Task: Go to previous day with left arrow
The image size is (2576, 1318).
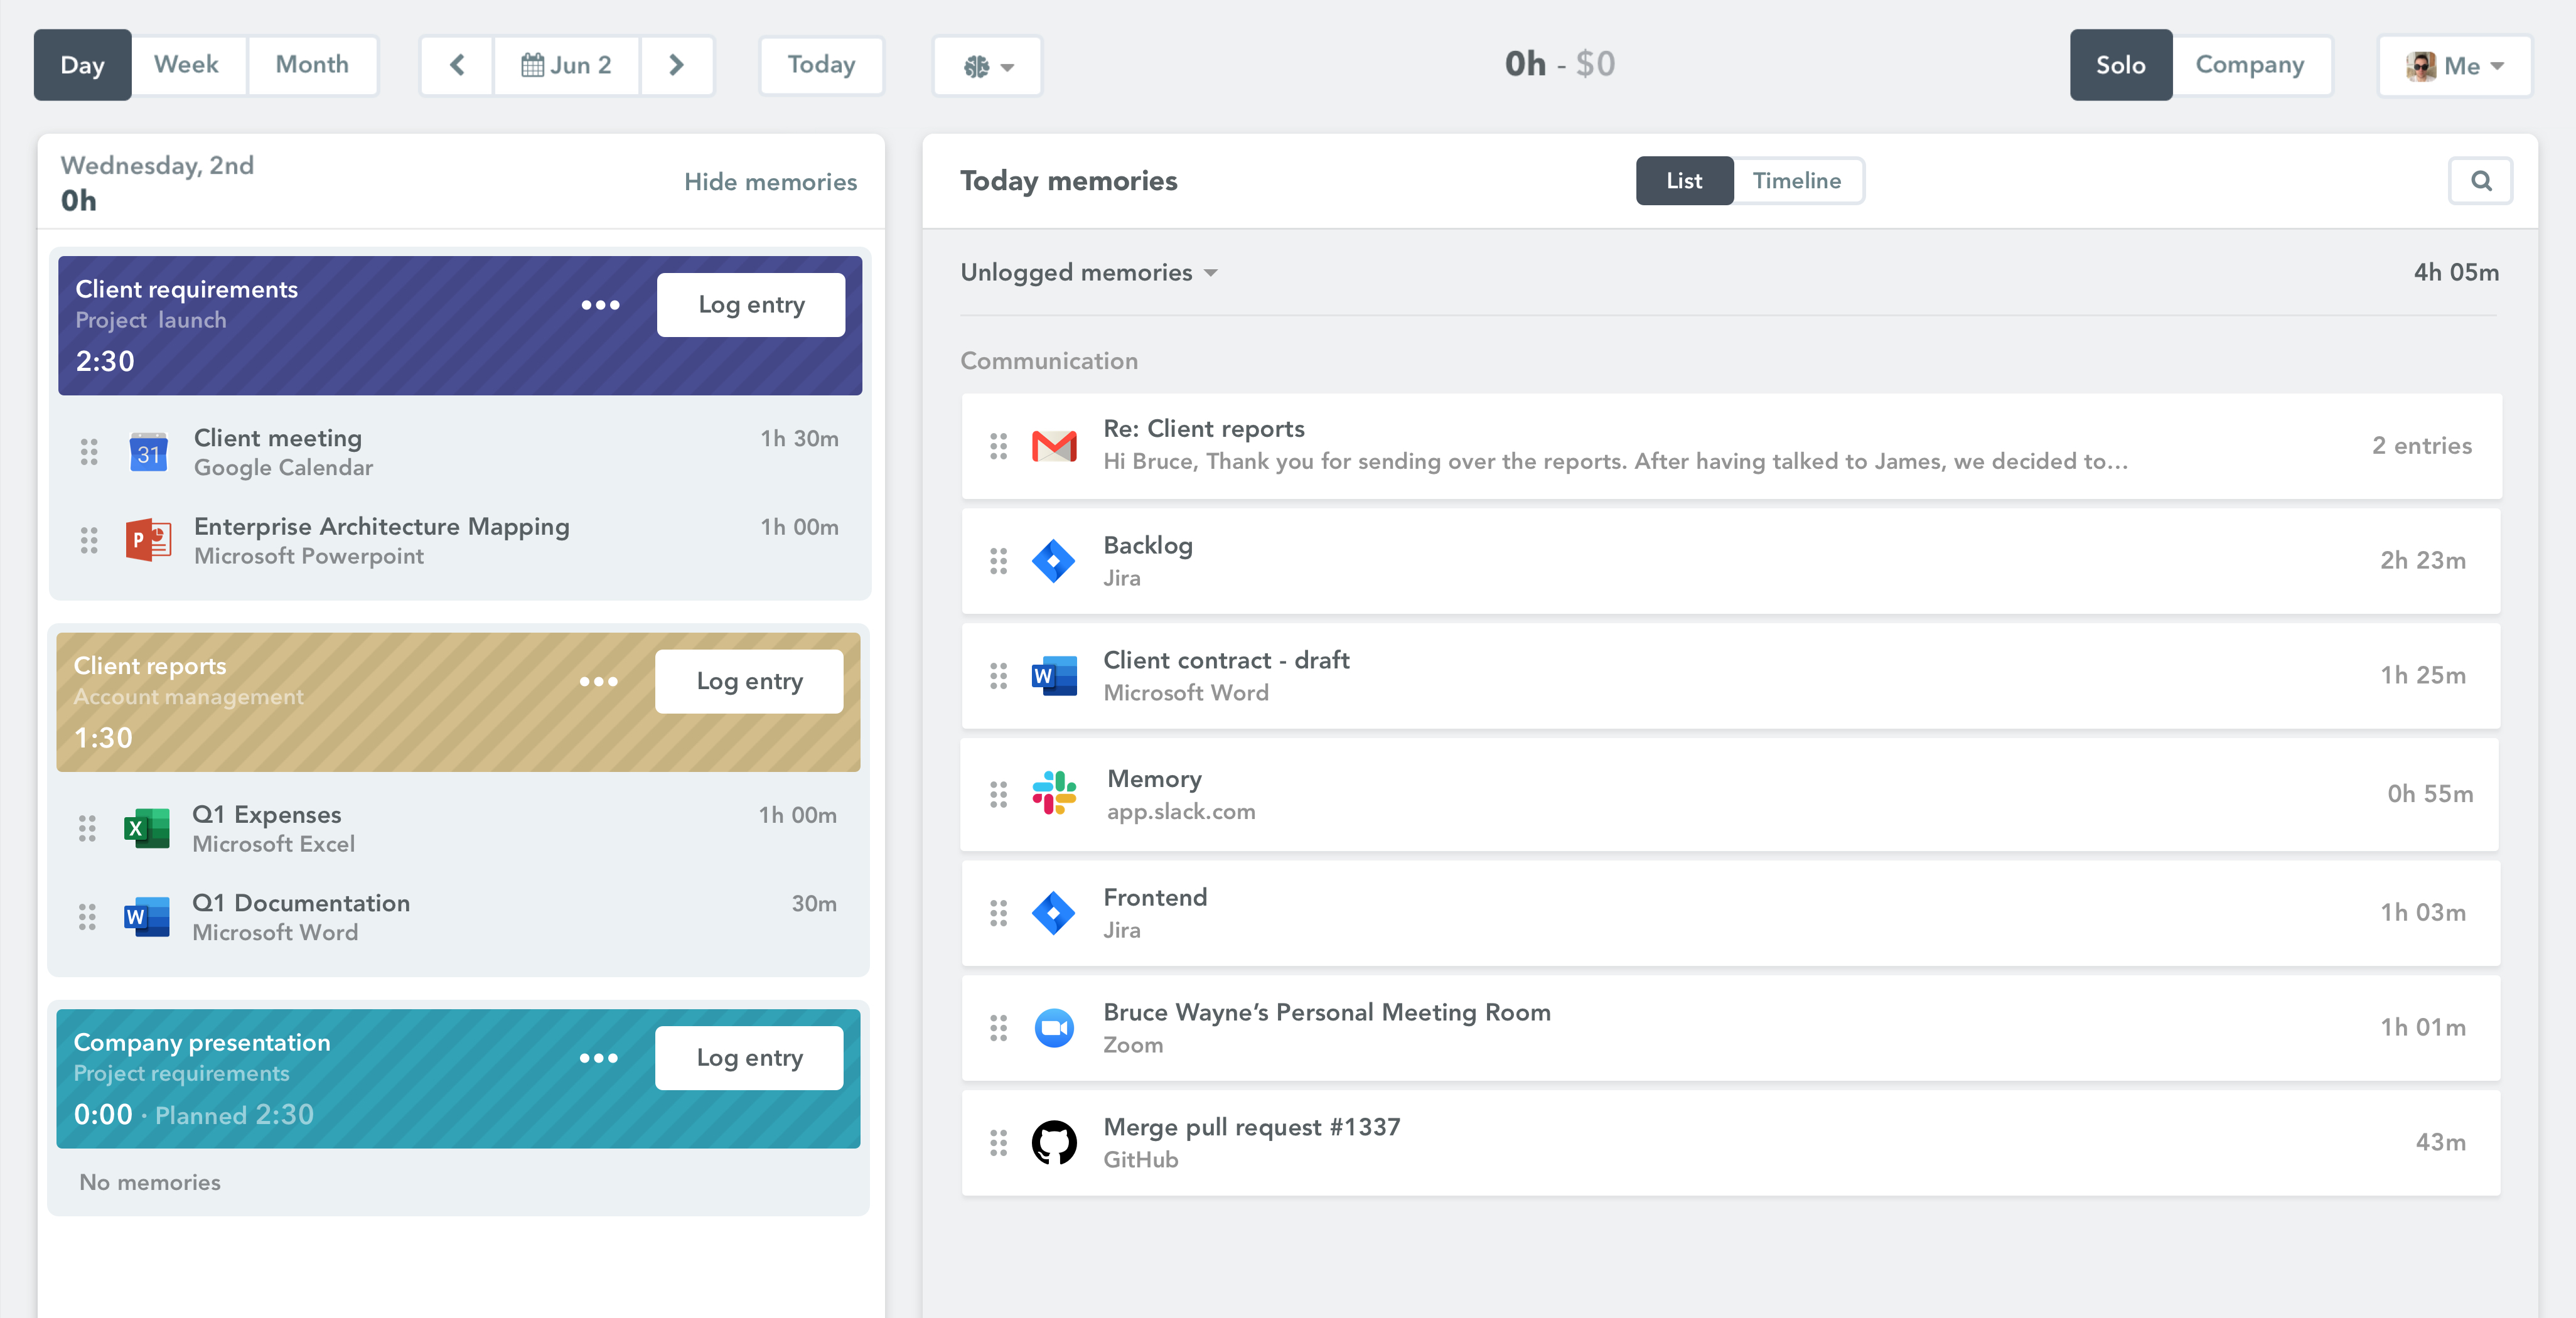Action: [457, 65]
